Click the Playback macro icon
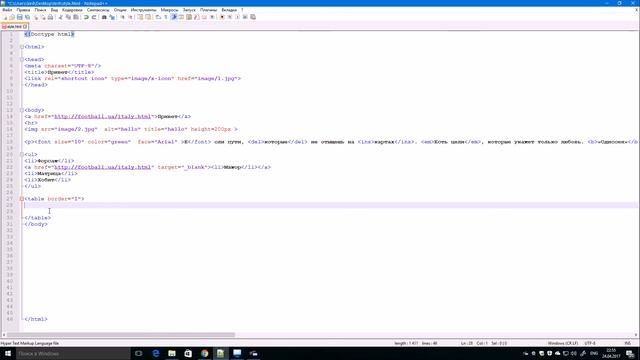This screenshot has height=360, width=640. (238, 17)
